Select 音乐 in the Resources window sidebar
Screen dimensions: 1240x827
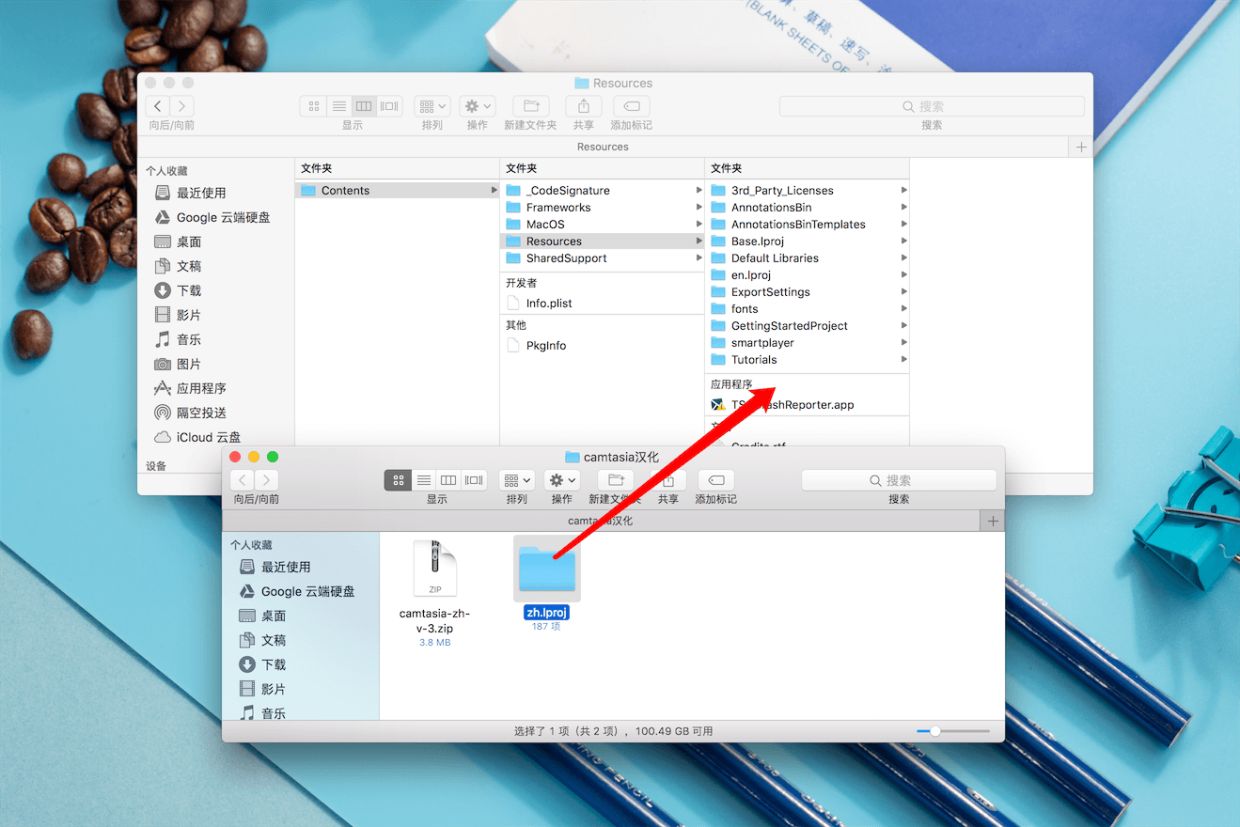[x=178, y=339]
